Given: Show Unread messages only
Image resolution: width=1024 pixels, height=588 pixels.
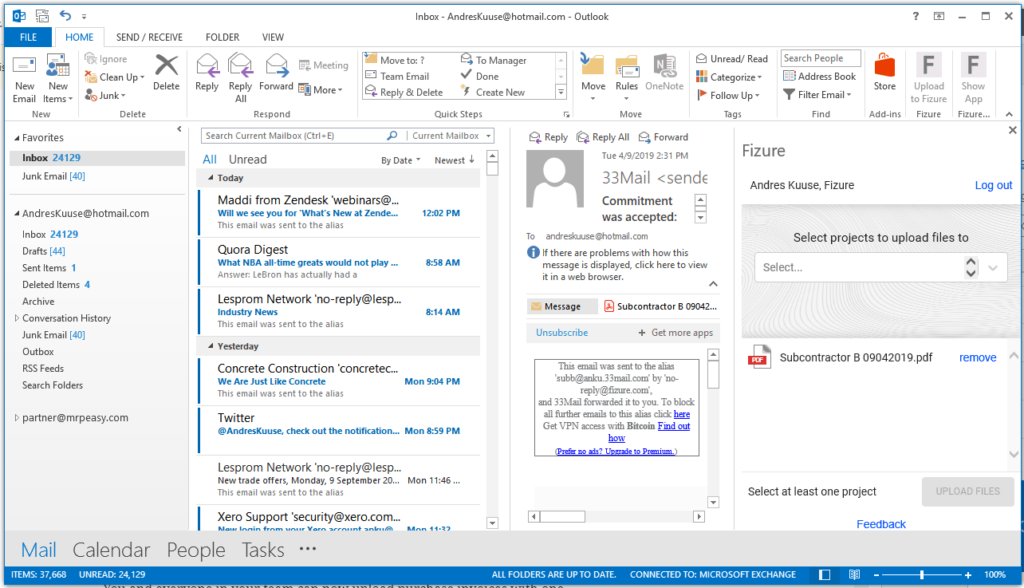Looking at the screenshot, I should click(x=248, y=159).
